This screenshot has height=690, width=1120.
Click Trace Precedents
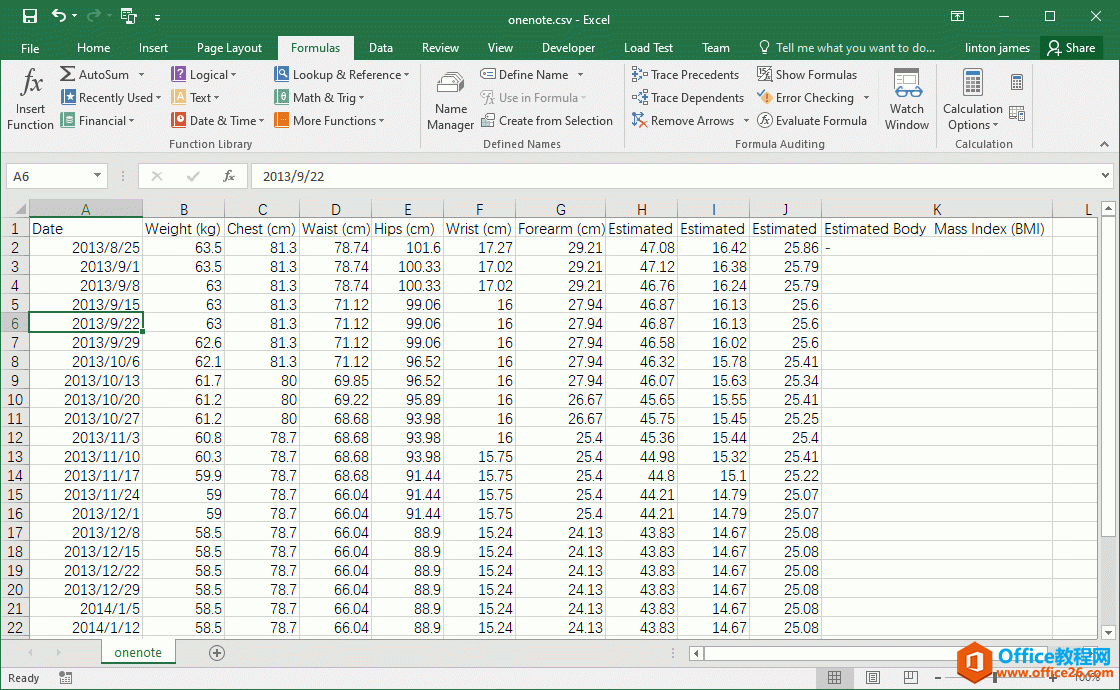[x=685, y=75]
